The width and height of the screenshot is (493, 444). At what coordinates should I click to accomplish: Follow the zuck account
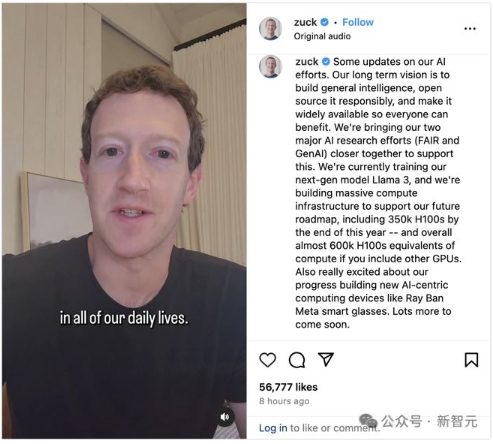(x=358, y=22)
